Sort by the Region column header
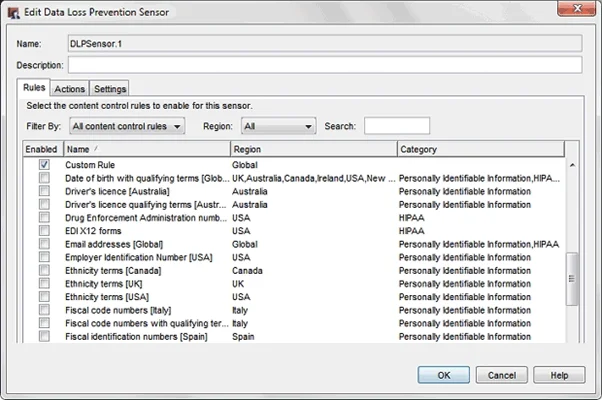 coord(314,149)
